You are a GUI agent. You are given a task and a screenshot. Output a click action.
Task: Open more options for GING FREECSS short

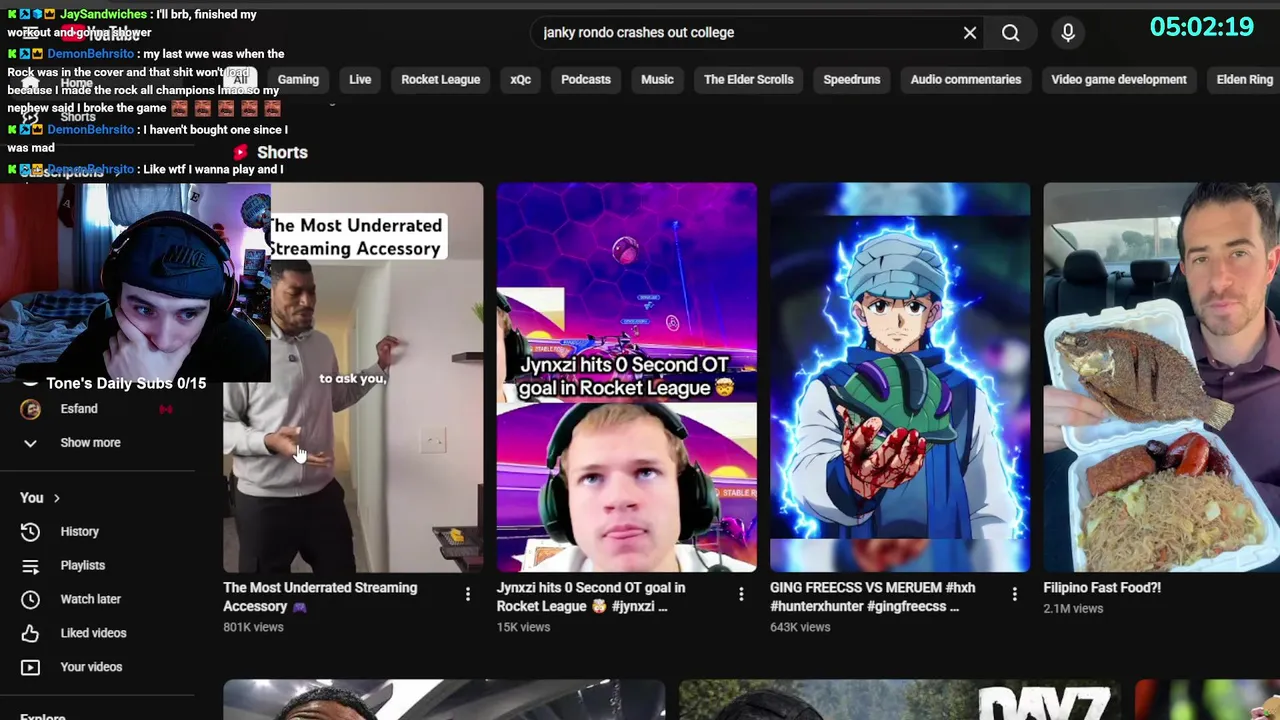click(x=1014, y=595)
